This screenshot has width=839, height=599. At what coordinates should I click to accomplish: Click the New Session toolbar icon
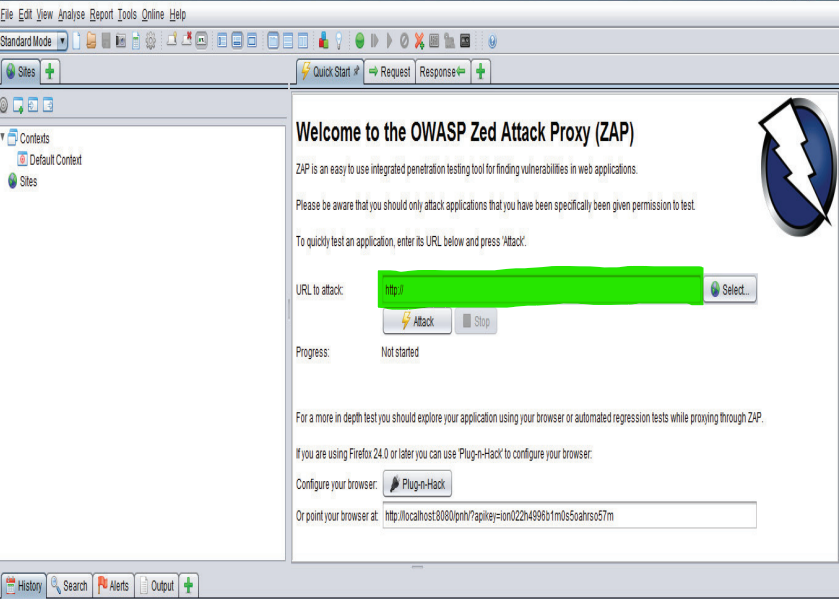[77, 41]
